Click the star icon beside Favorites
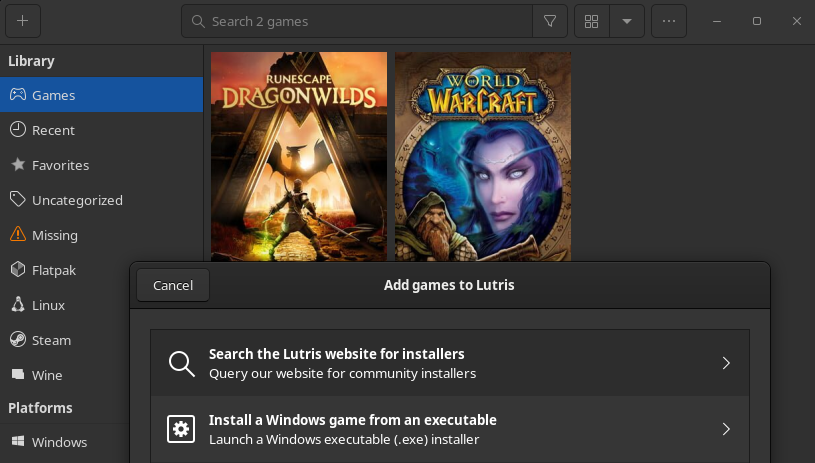This screenshot has width=815, height=463. click(x=18, y=164)
